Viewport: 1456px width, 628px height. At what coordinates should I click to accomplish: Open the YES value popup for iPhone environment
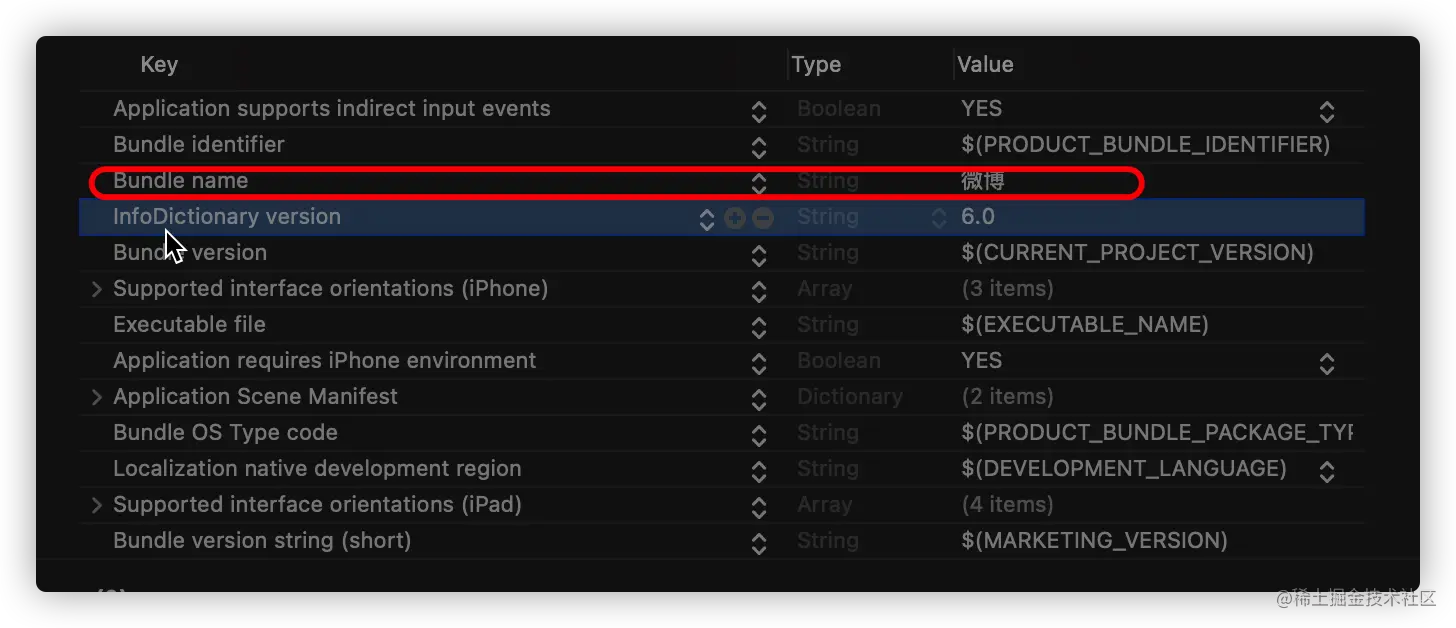pos(1327,363)
